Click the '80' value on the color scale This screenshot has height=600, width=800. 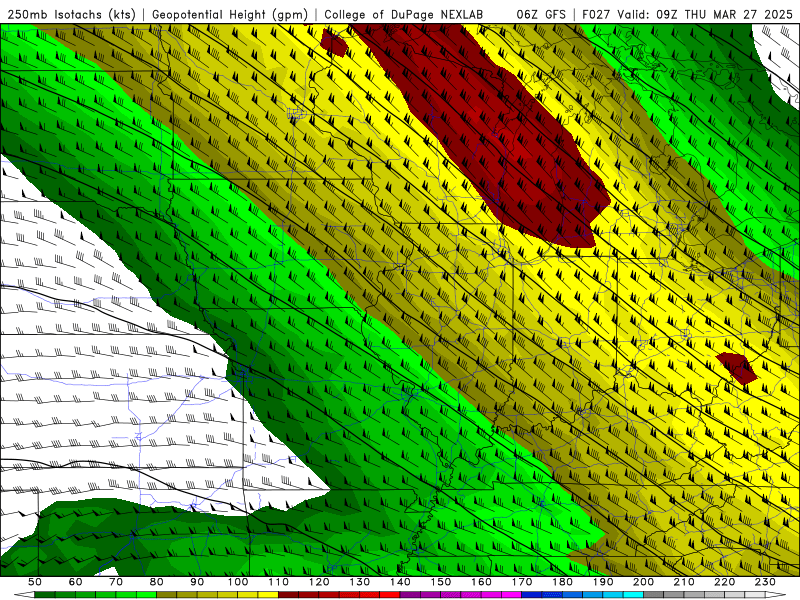click(x=156, y=582)
